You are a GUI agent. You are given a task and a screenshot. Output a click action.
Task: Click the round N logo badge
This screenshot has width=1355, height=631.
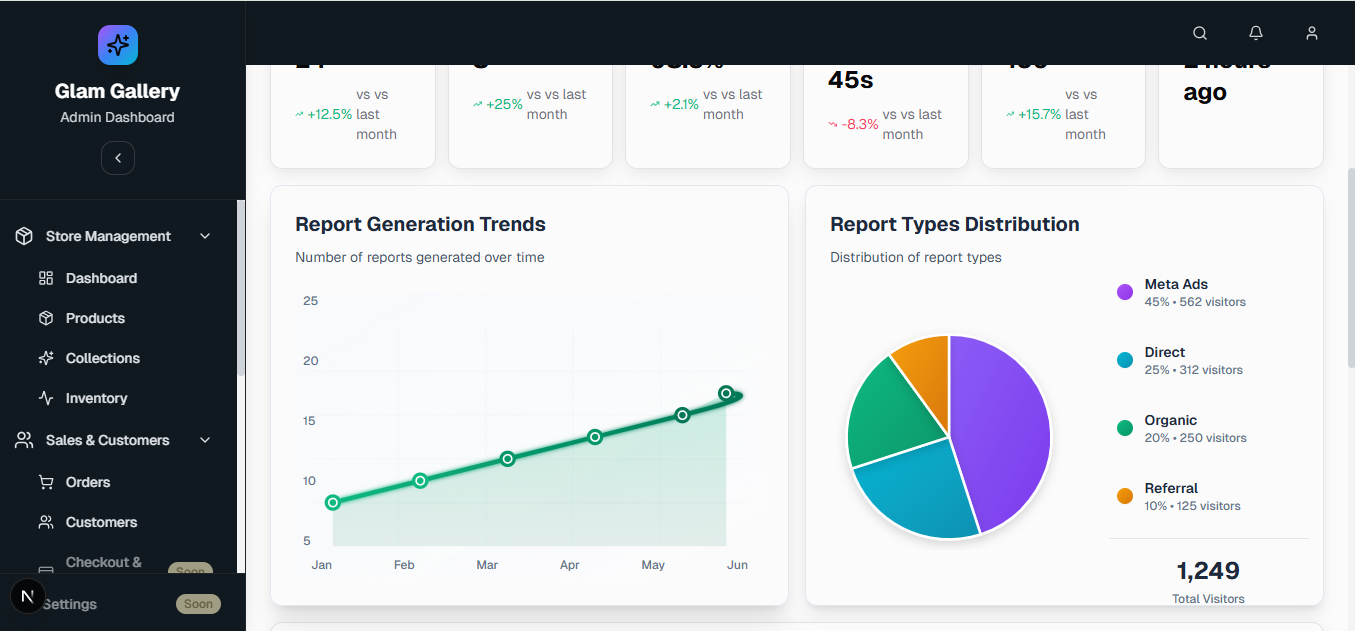pyautogui.click(x=27, y=596)
